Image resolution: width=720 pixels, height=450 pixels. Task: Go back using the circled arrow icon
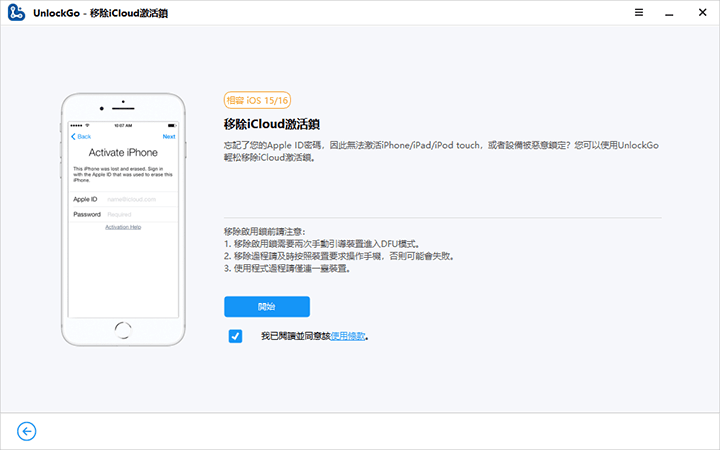pyautogui.click(x=27, y=431)
